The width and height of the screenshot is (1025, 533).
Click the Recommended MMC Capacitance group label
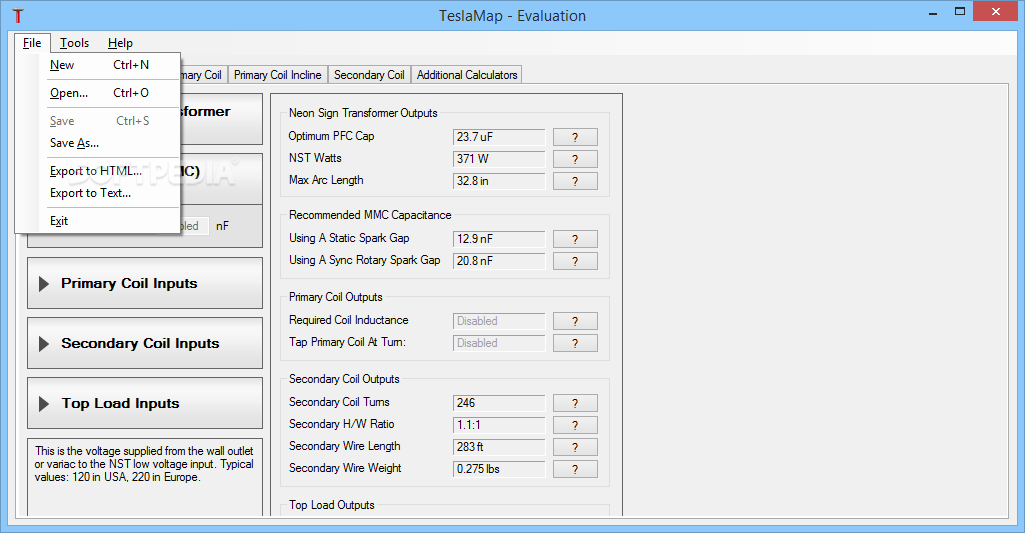click(x=370, y=215)
